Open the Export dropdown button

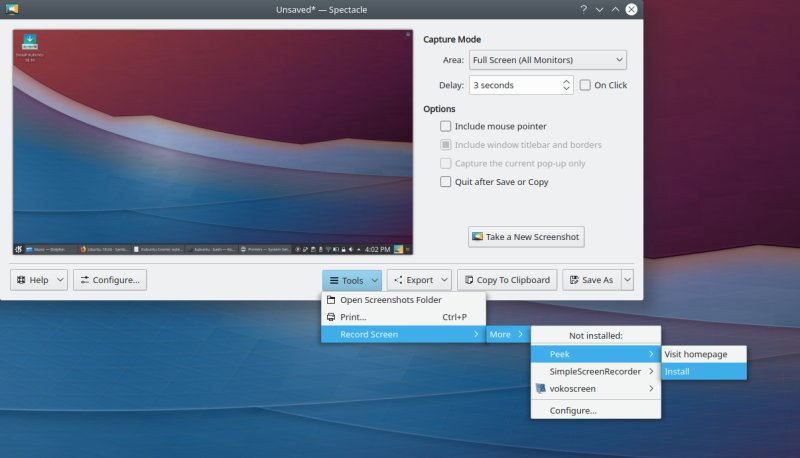(x=419, y=280)
